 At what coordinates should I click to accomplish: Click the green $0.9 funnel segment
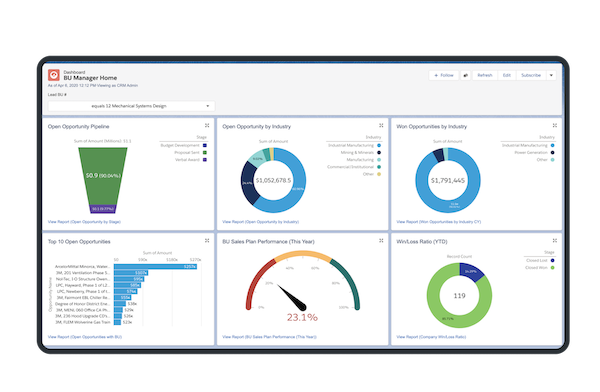click(103, 176)
